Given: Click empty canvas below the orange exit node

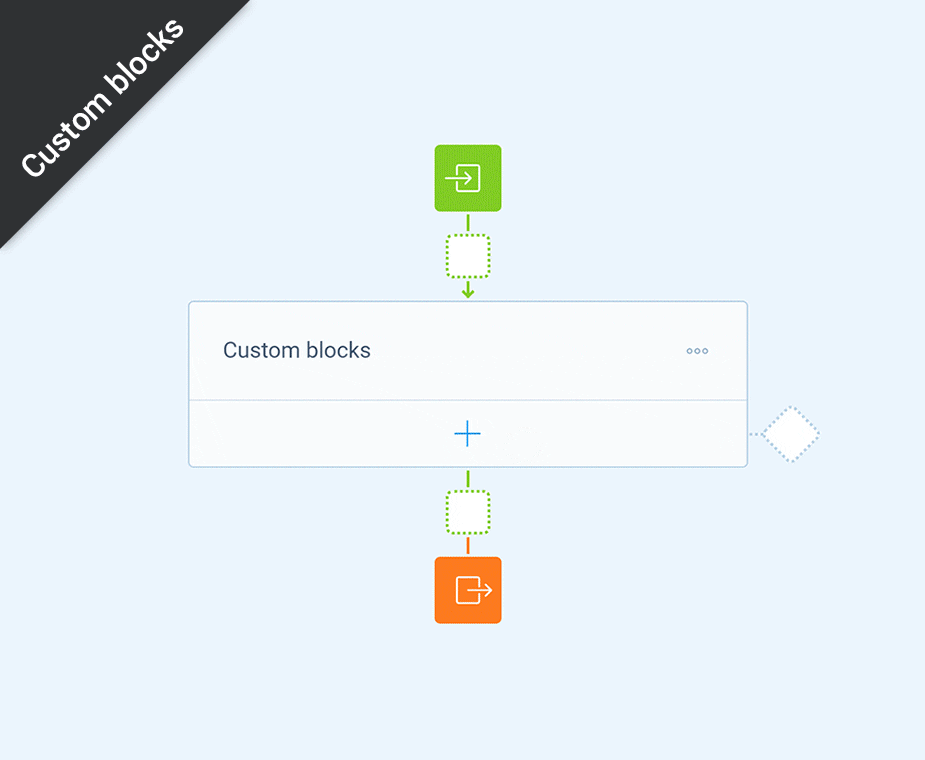Looking at the screenshot, I should tap(468, 690).
